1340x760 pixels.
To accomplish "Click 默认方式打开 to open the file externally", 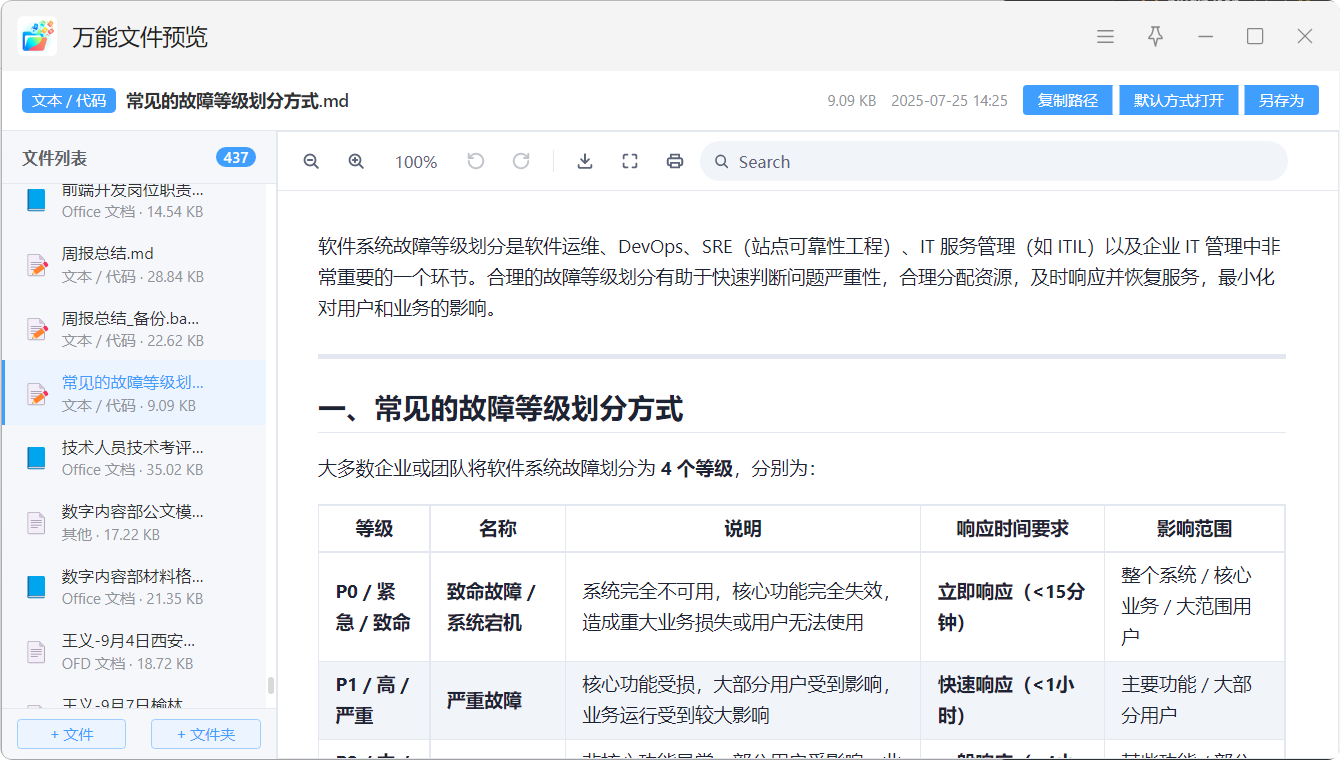I will click(x=1178, y=100).
